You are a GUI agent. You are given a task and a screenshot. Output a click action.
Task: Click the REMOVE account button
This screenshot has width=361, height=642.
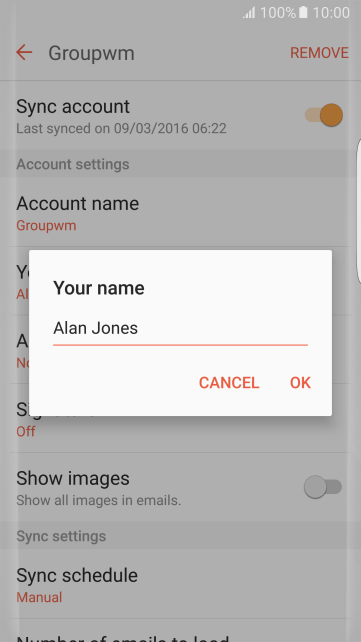coord(319,53)
